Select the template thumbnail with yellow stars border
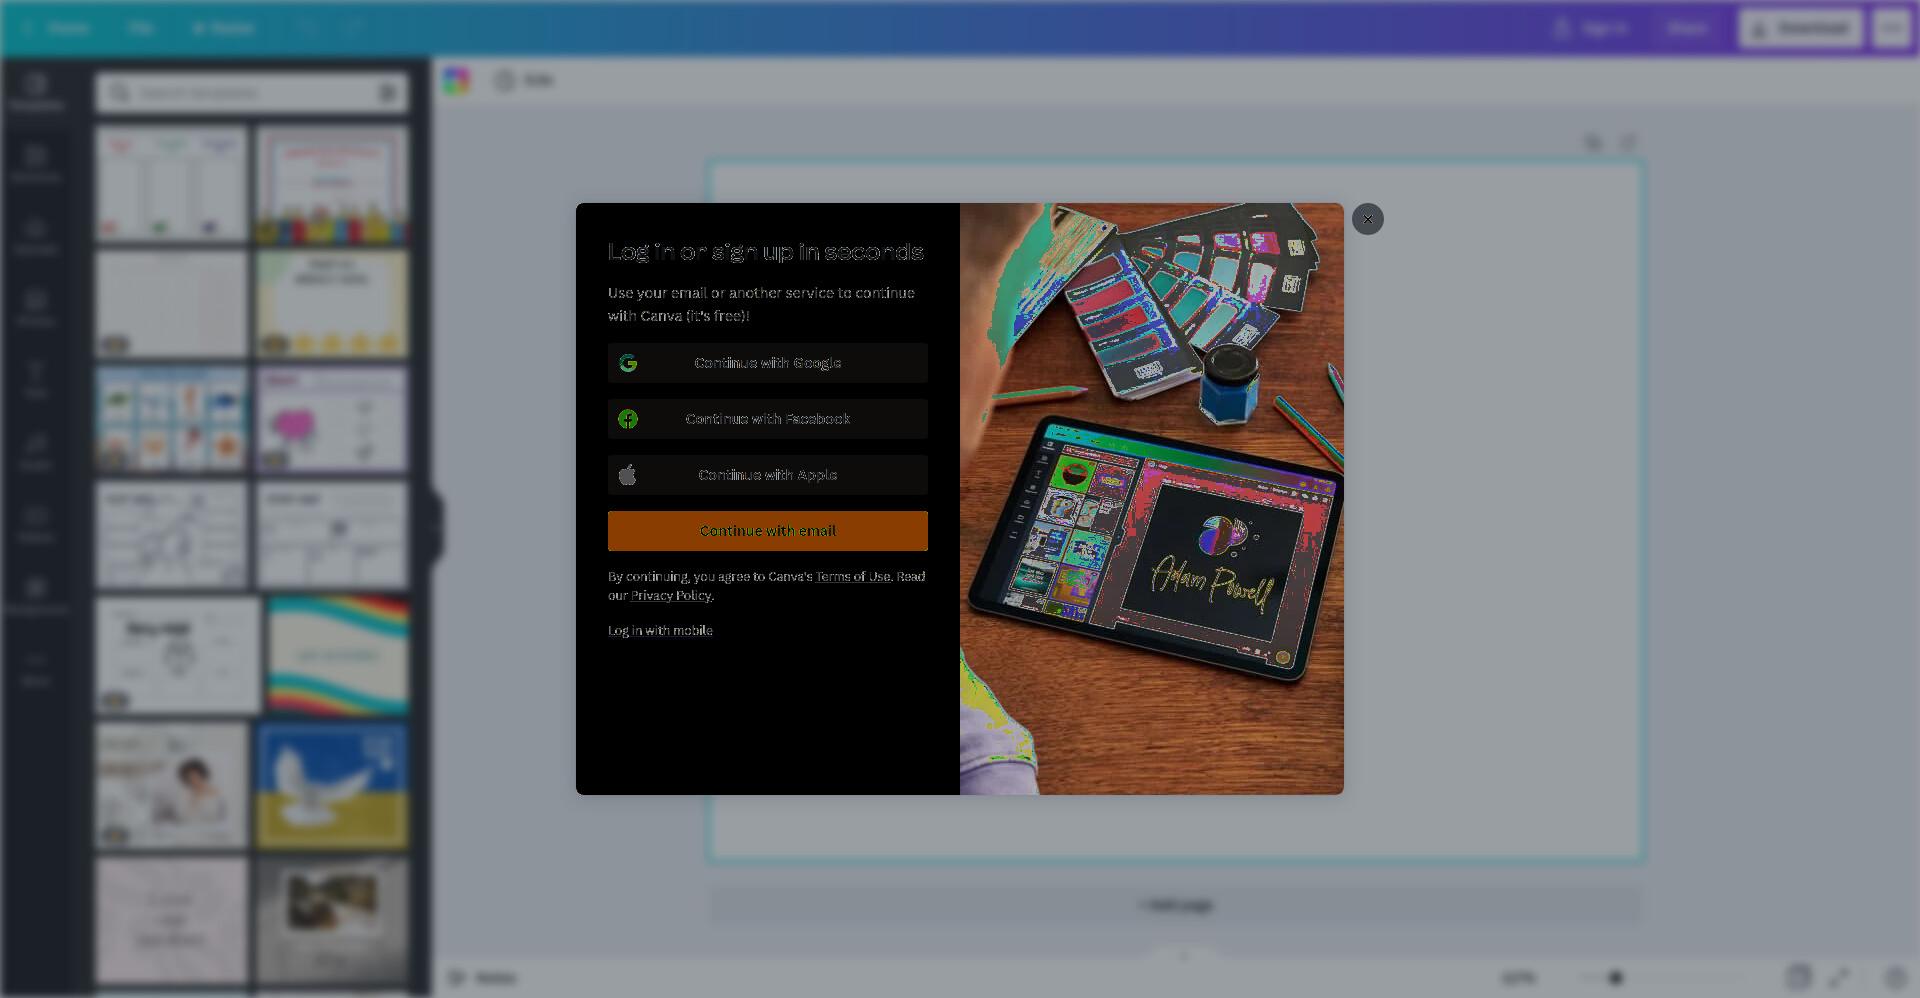The height and width of the screenshot is (998, 1920). tap(332, 303)
